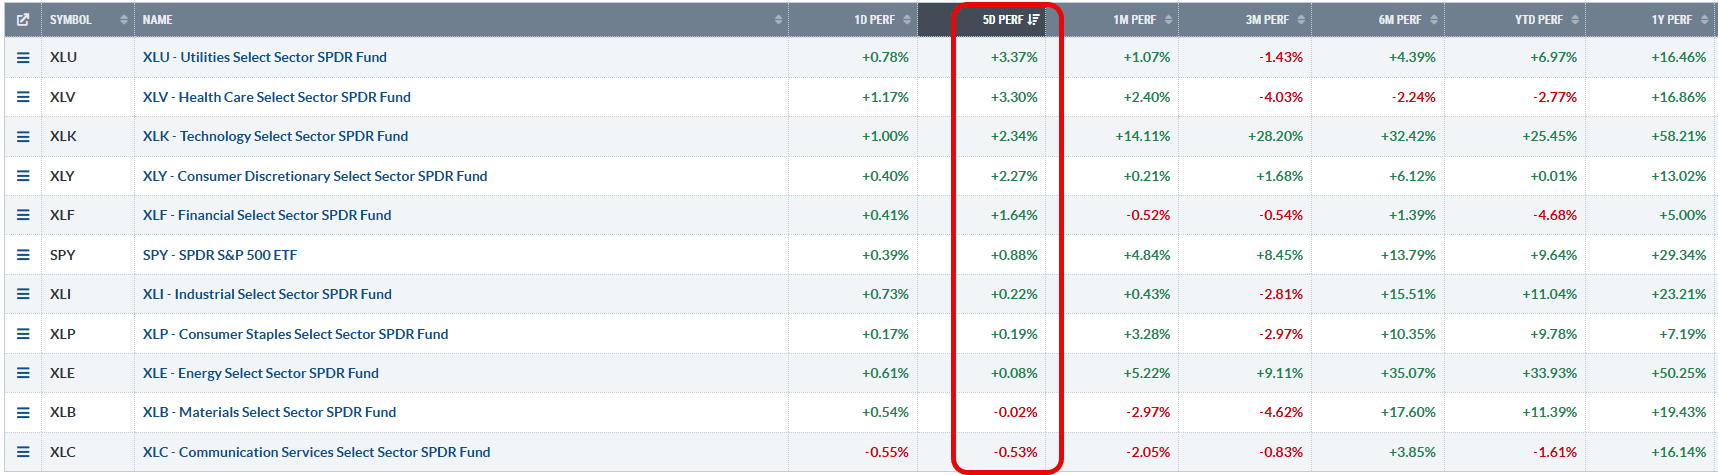
Task: Open row menu icon for XLY
Action: click(23, 176)
